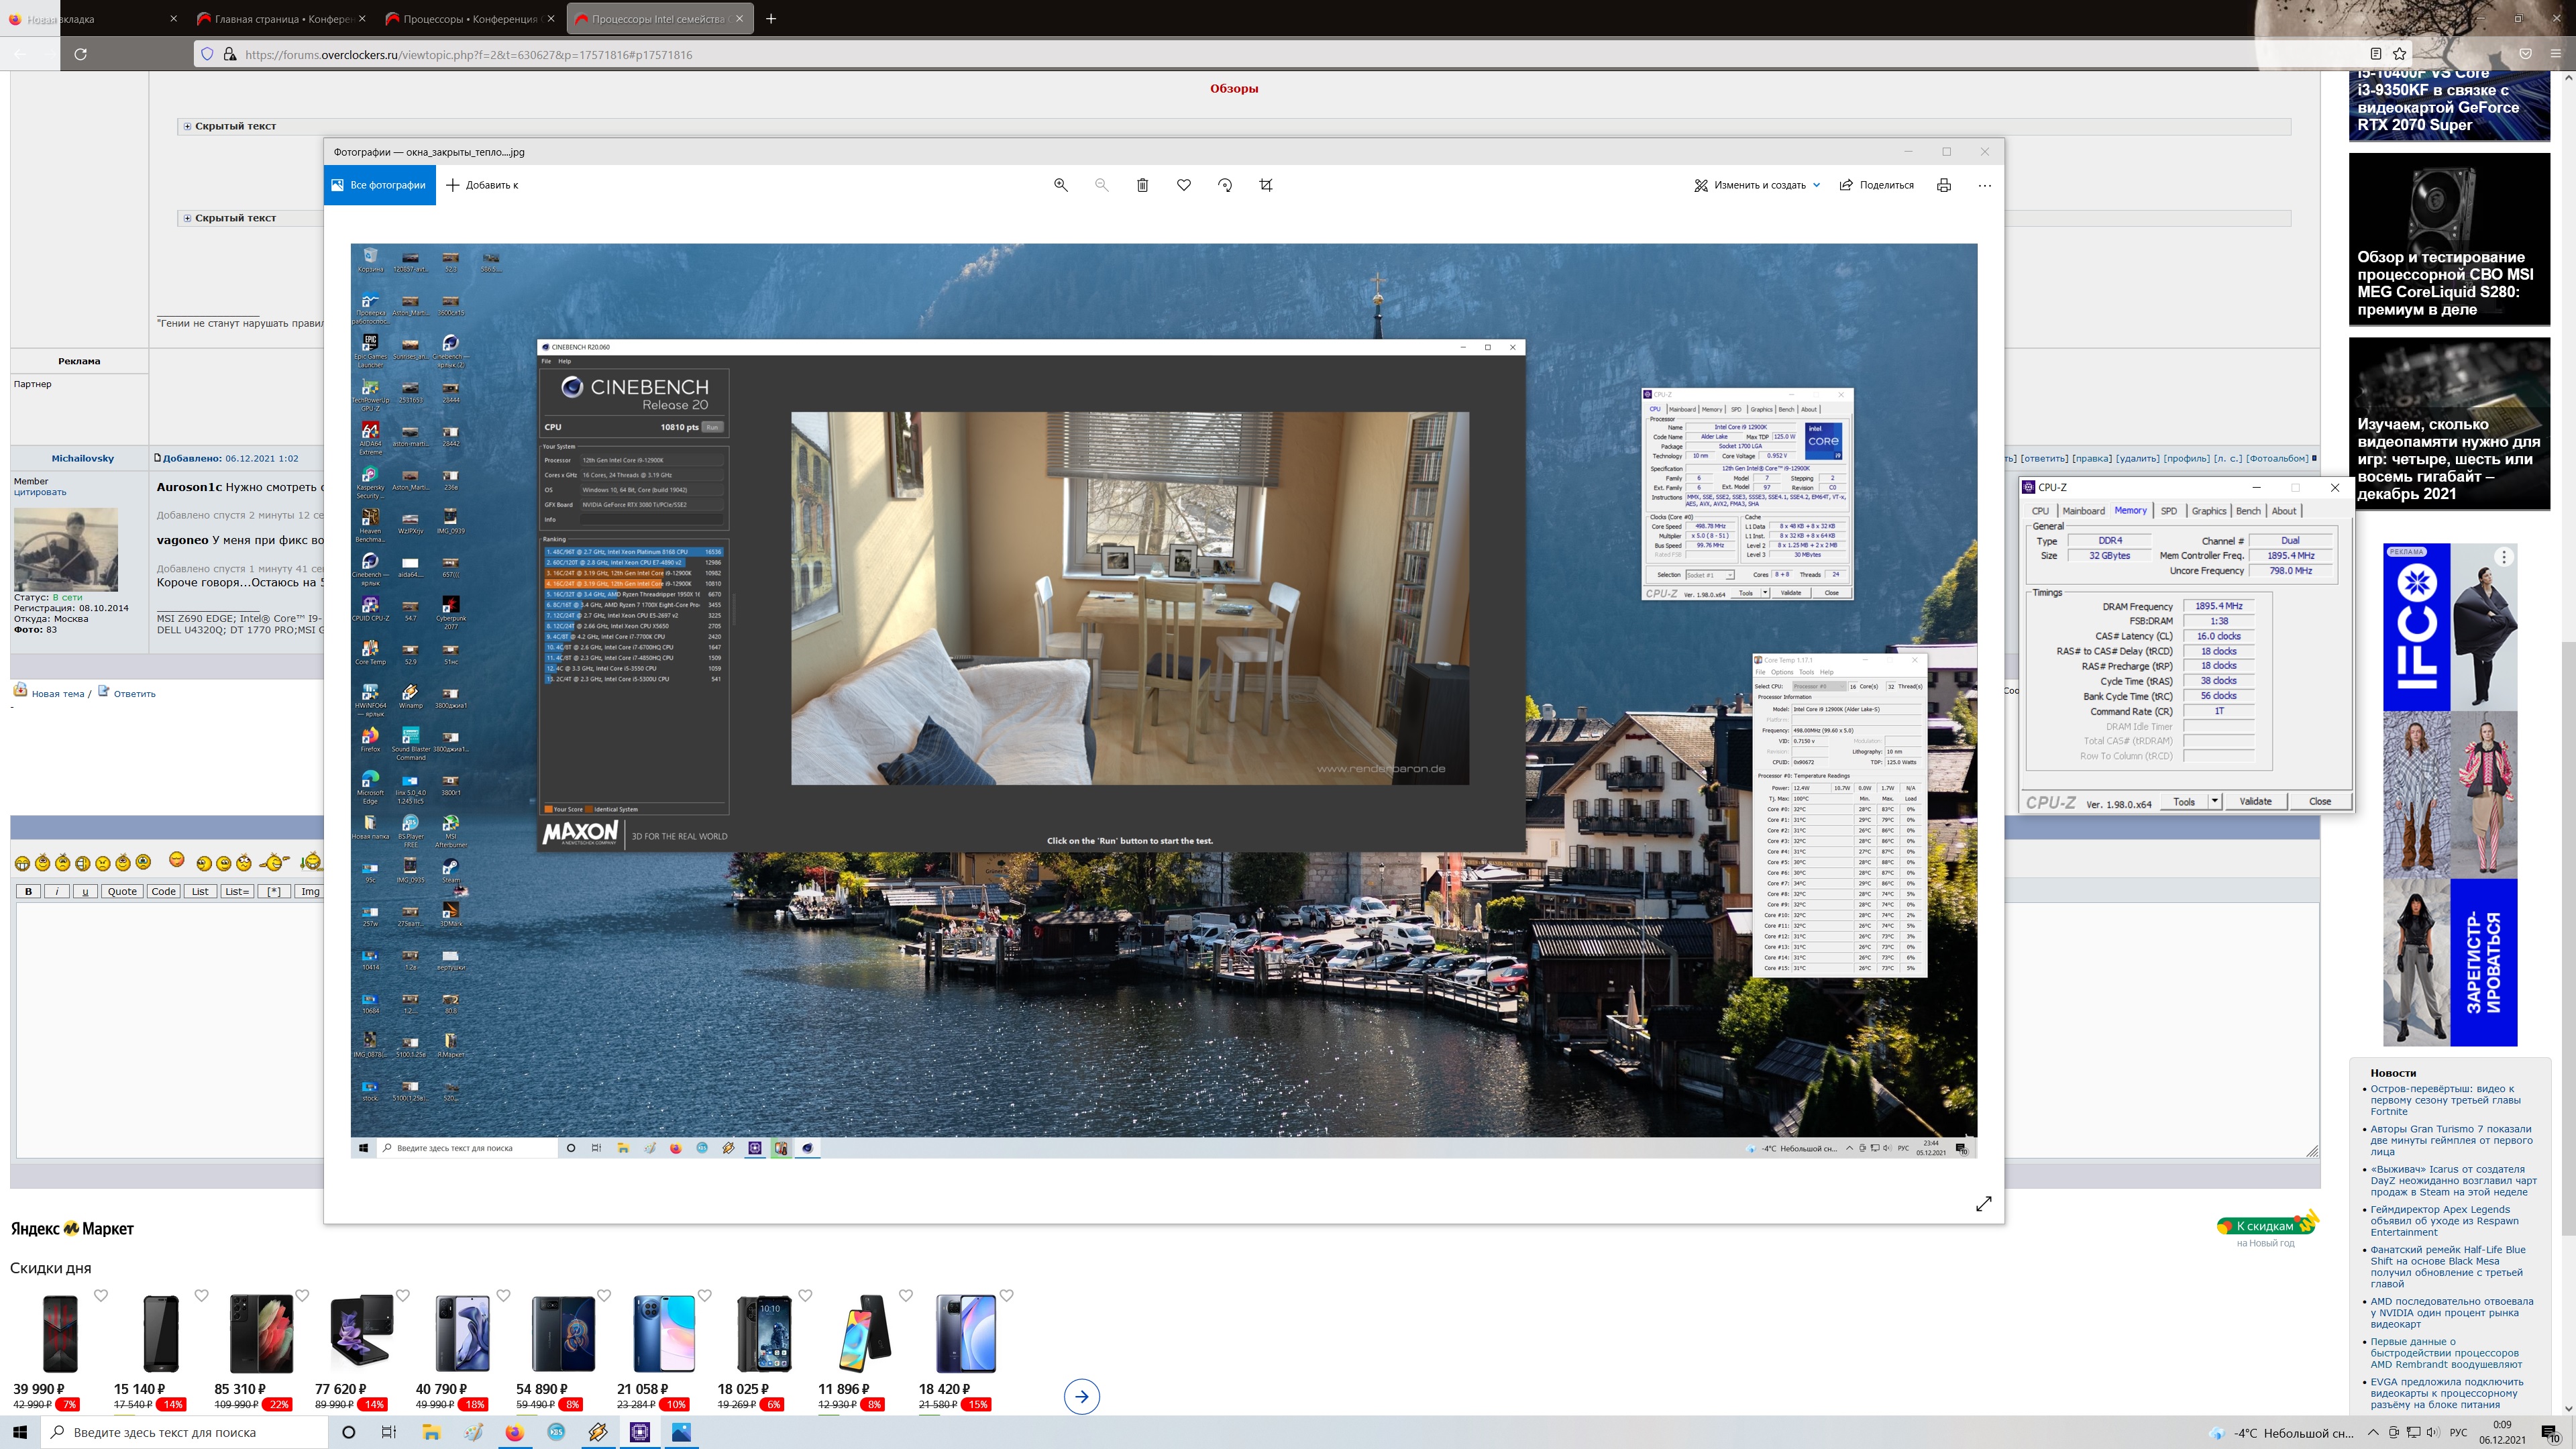Switch to the CPU-Z SPD tab
The width and height of the screenshot is (2576, 1449).
(x=2168, y=511)
